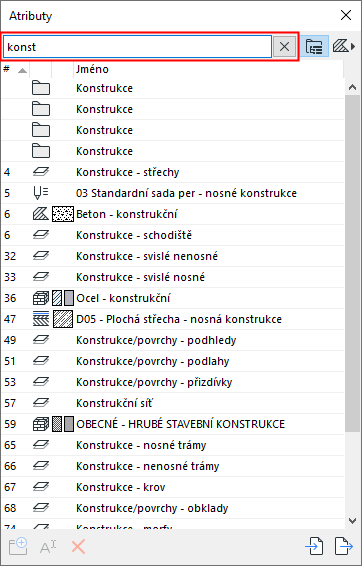Click layer icon of Konstrukce - nenosné trámy
Viewport: 362px width, 566px height.
41,466
